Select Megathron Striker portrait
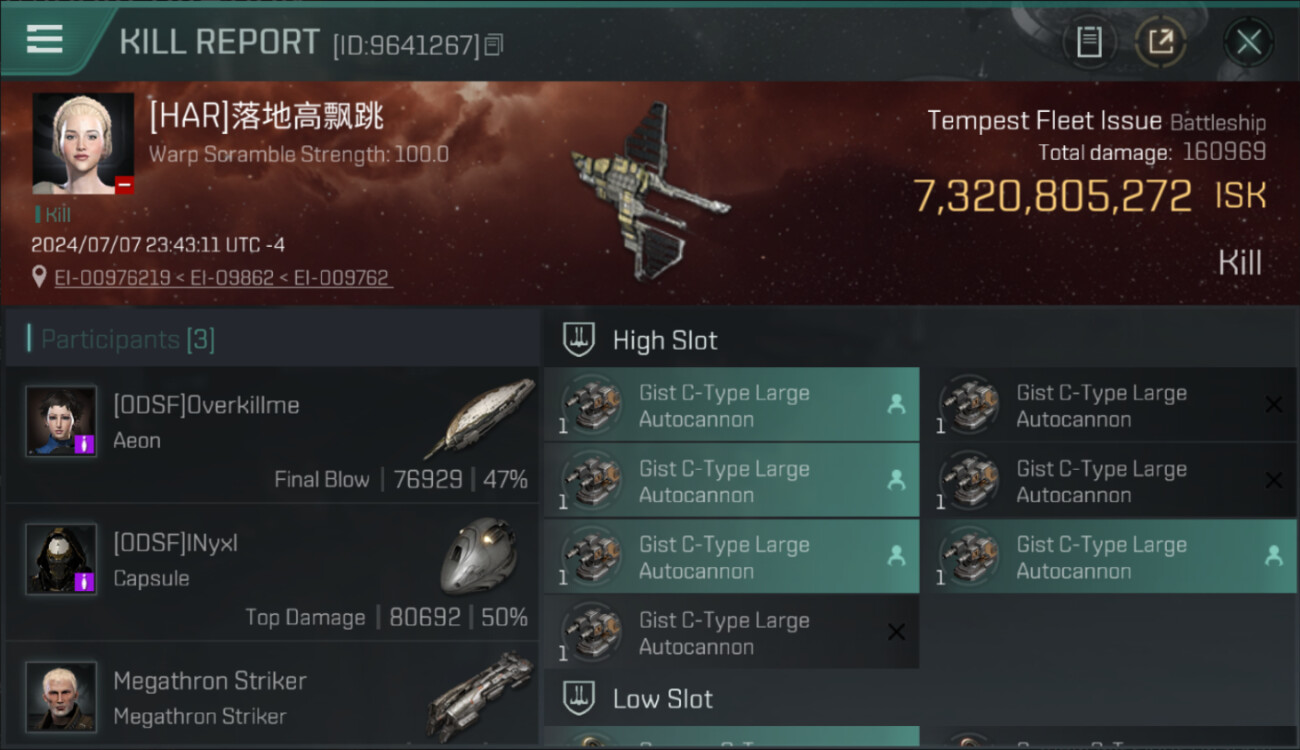The height and width of the screenshot is (750, 1300). 61,696
